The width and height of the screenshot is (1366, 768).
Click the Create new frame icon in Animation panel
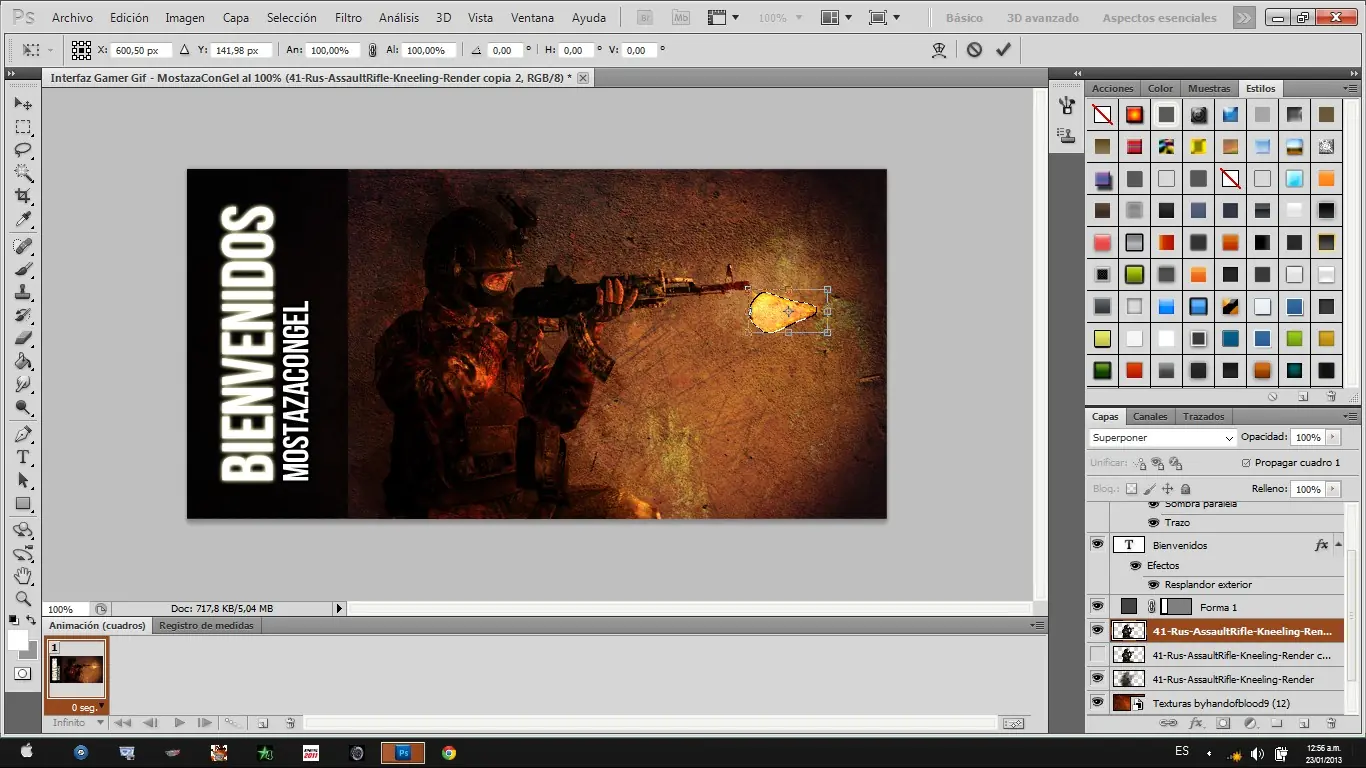pos(263,723)
